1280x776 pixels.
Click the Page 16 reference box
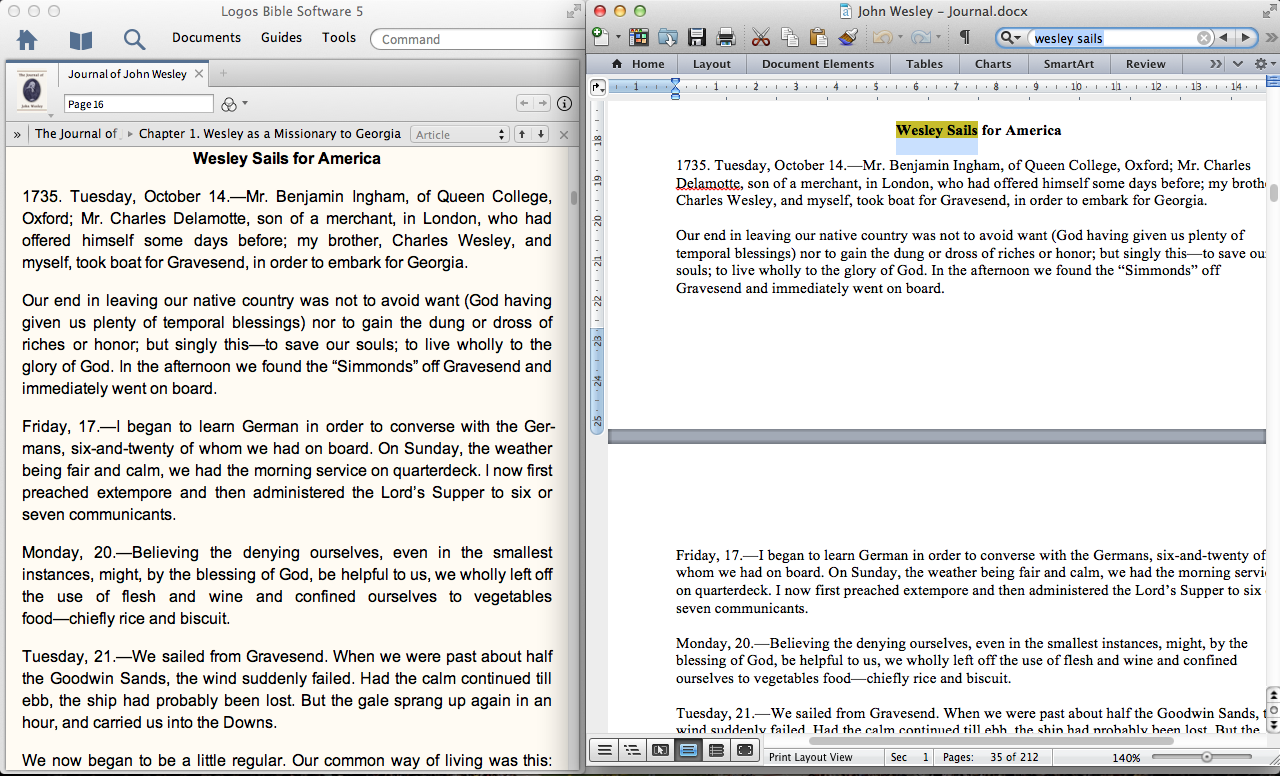(x=139, y=104)
